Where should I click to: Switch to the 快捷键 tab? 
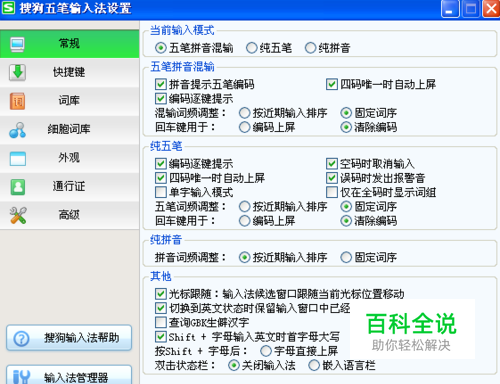click(x=69, y=72)
